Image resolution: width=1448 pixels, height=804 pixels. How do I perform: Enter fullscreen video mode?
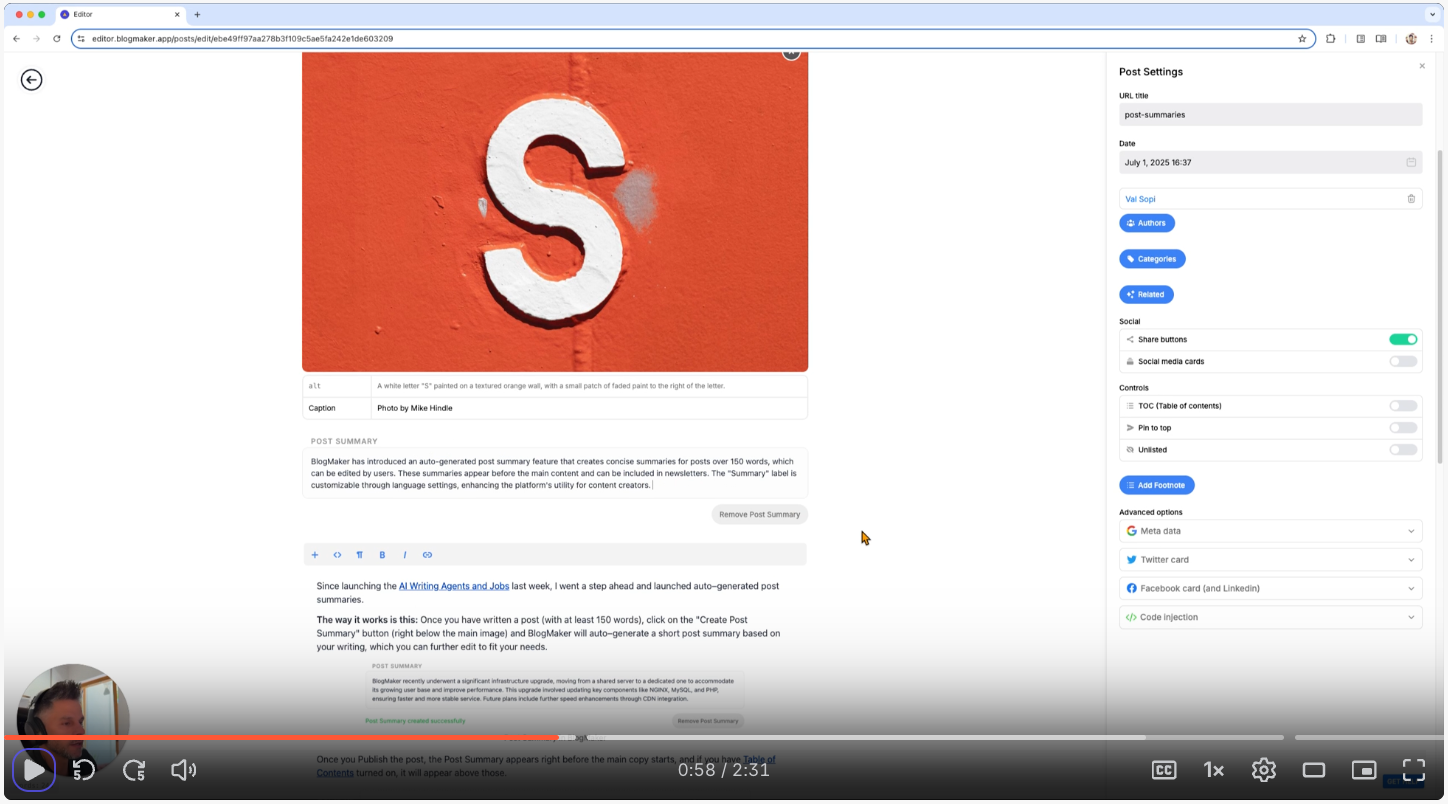pos(1414,770)
